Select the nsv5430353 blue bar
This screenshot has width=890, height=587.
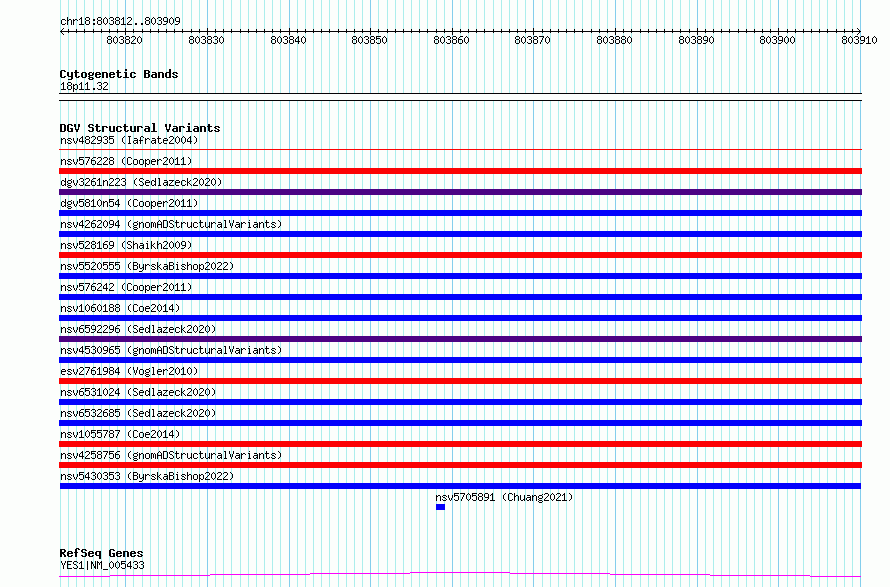[460, 486]
